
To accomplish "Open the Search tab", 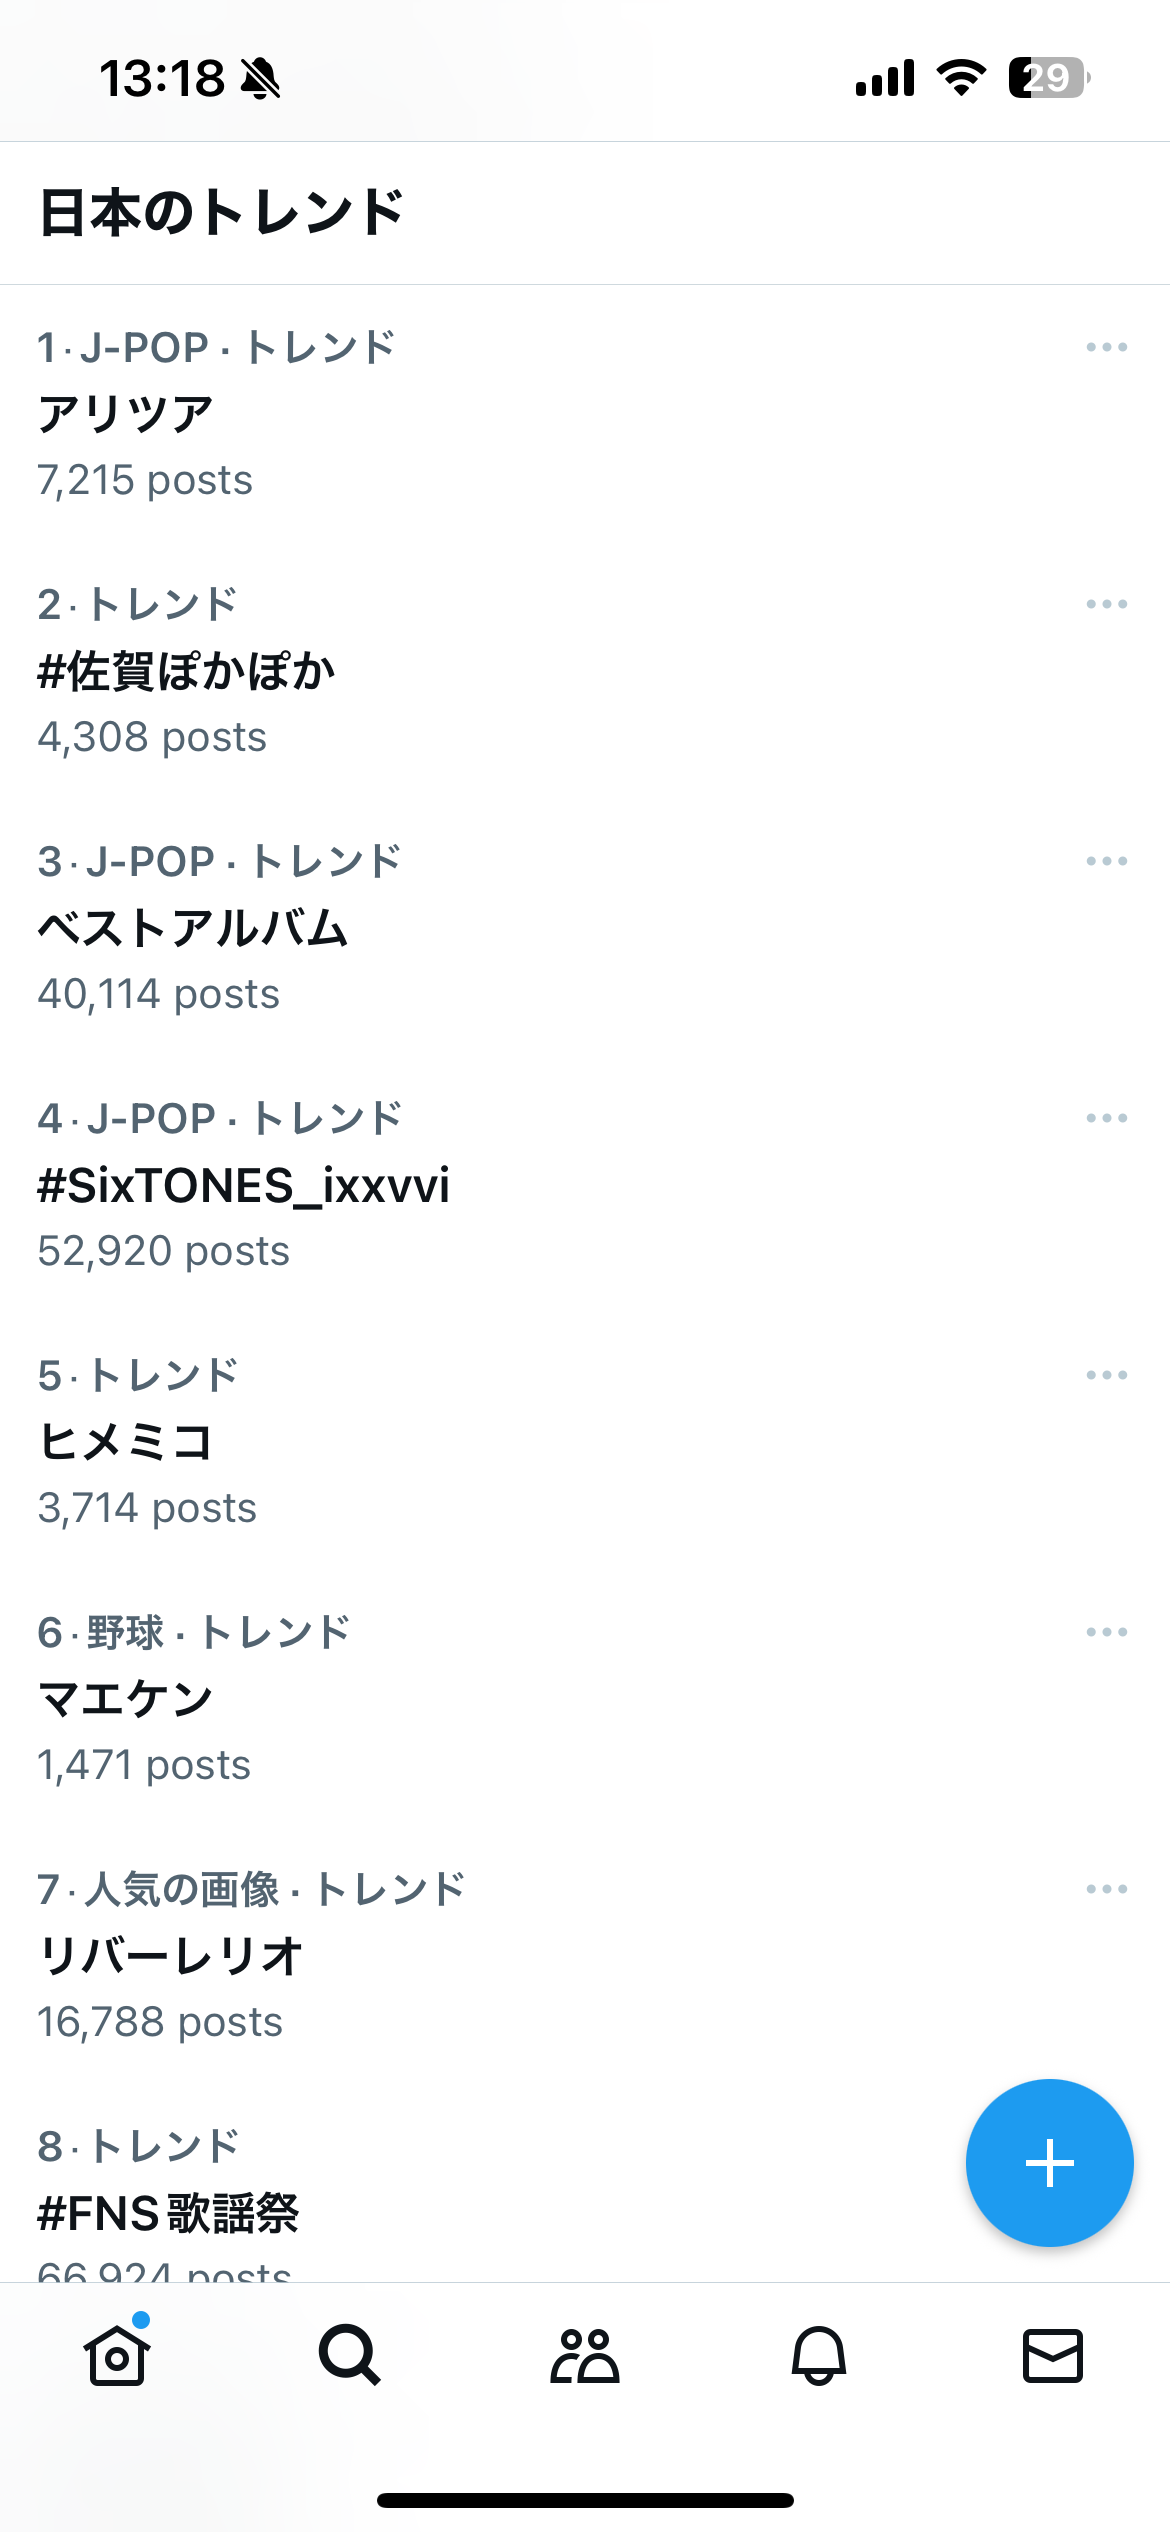I will 350,2355.
